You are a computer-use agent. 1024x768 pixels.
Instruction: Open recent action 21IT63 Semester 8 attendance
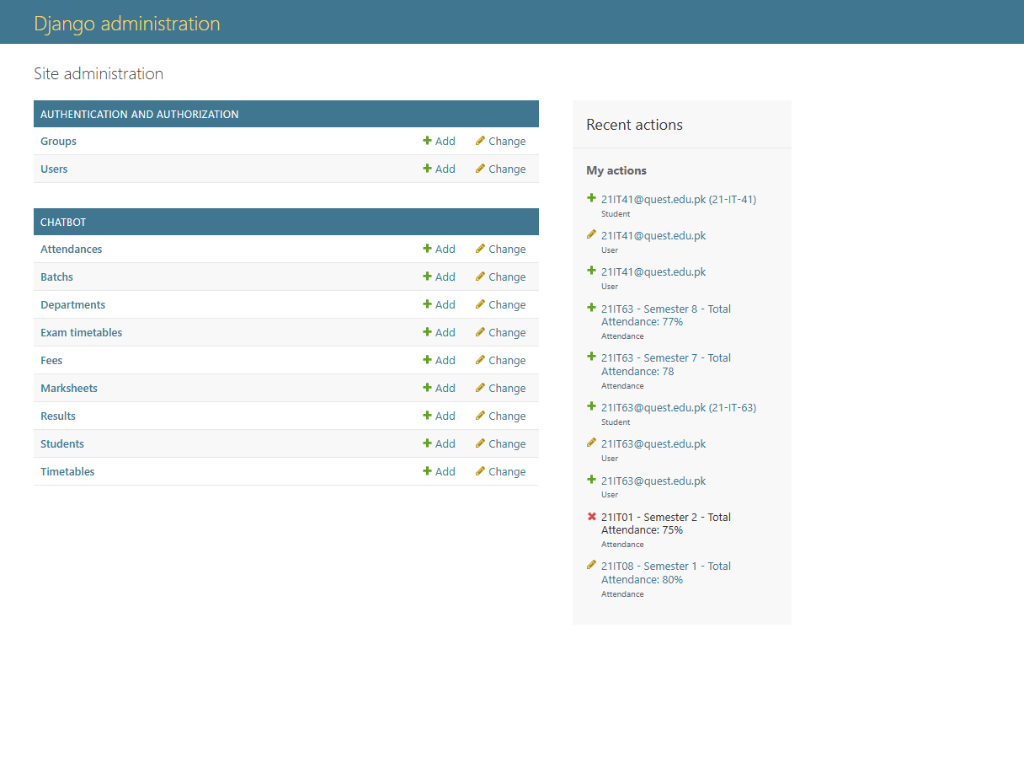click(x=665, y=315)
